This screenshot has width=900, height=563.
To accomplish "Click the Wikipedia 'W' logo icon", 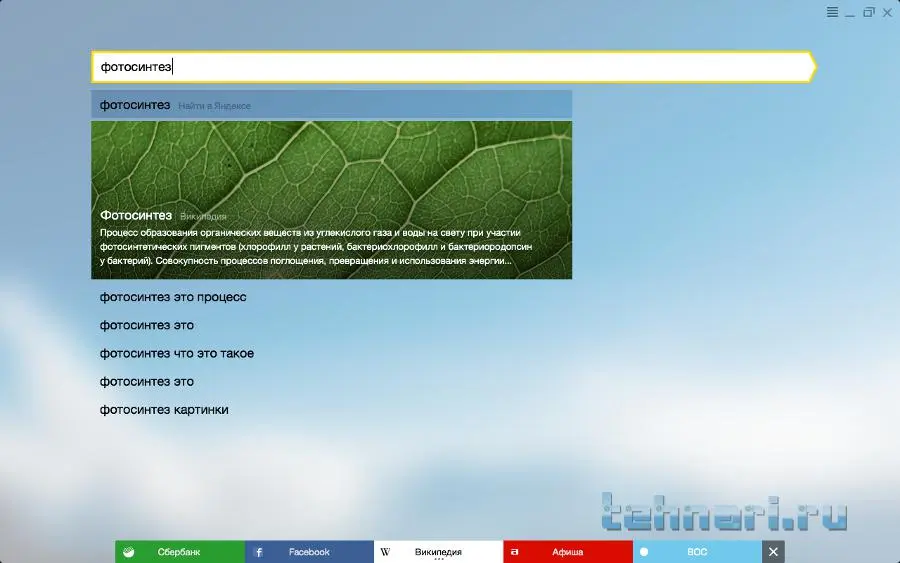I will (385, 552).
